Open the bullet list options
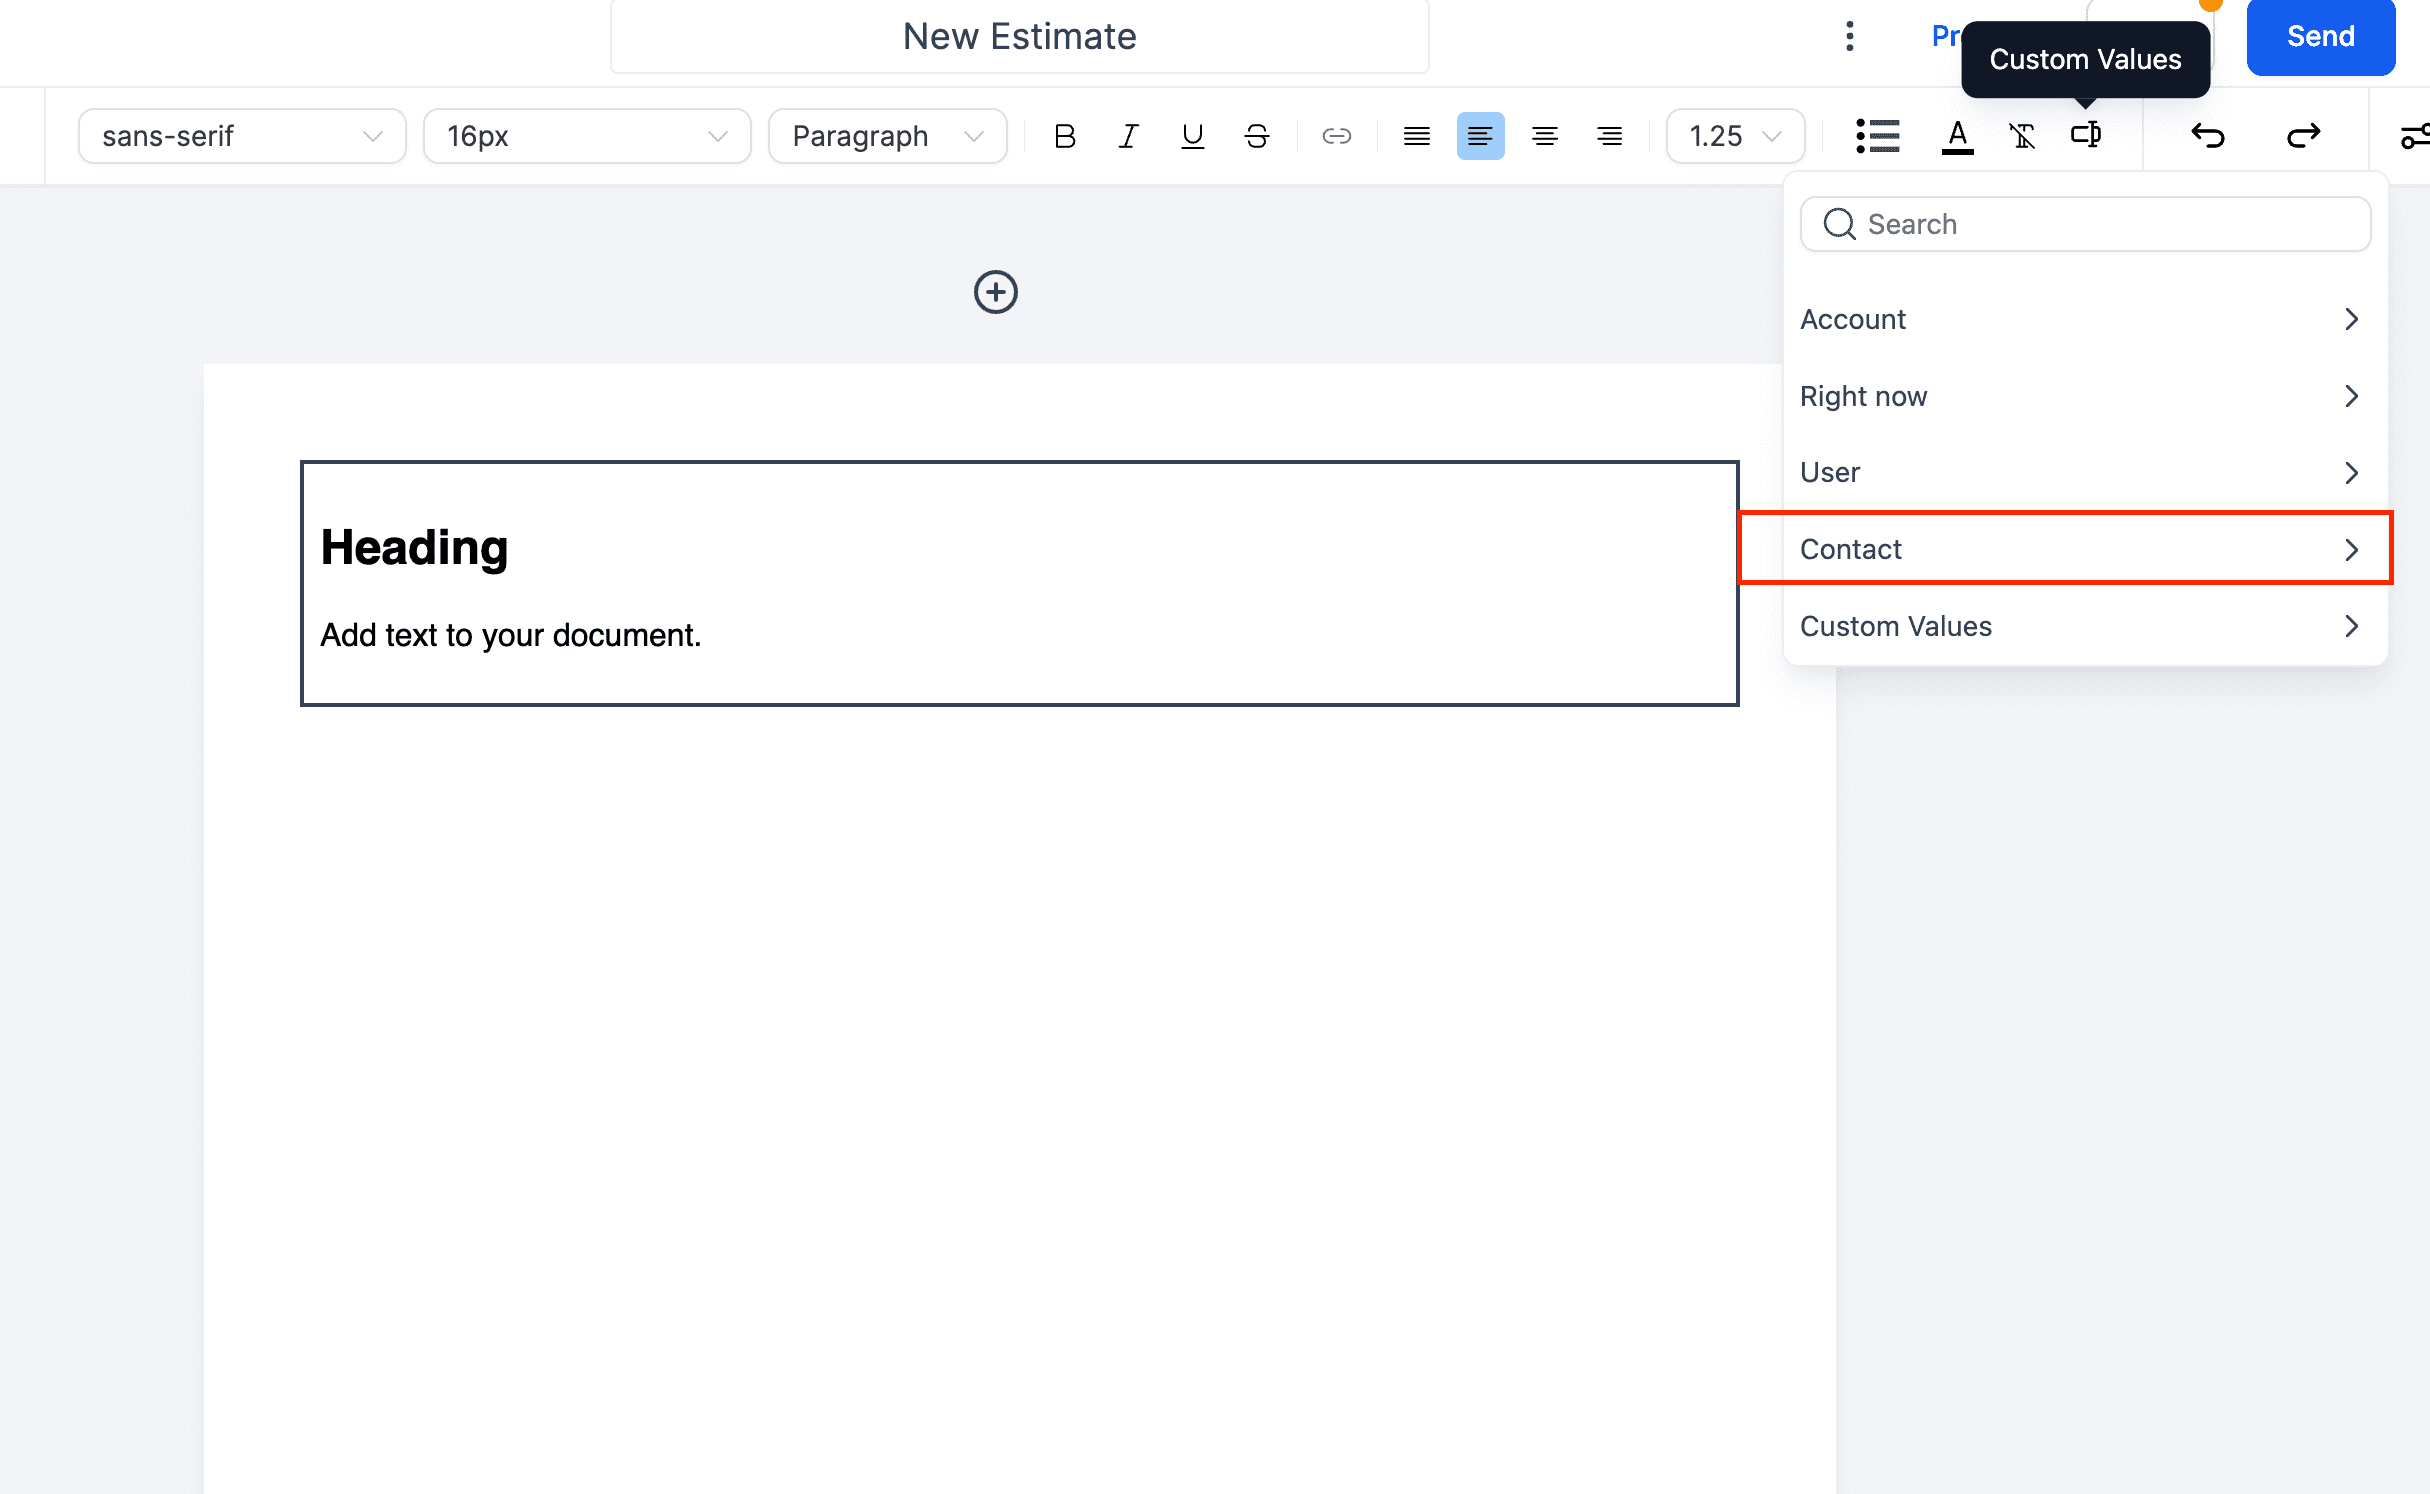This screenshot has width=2430, height=1494. point(1878,136)
